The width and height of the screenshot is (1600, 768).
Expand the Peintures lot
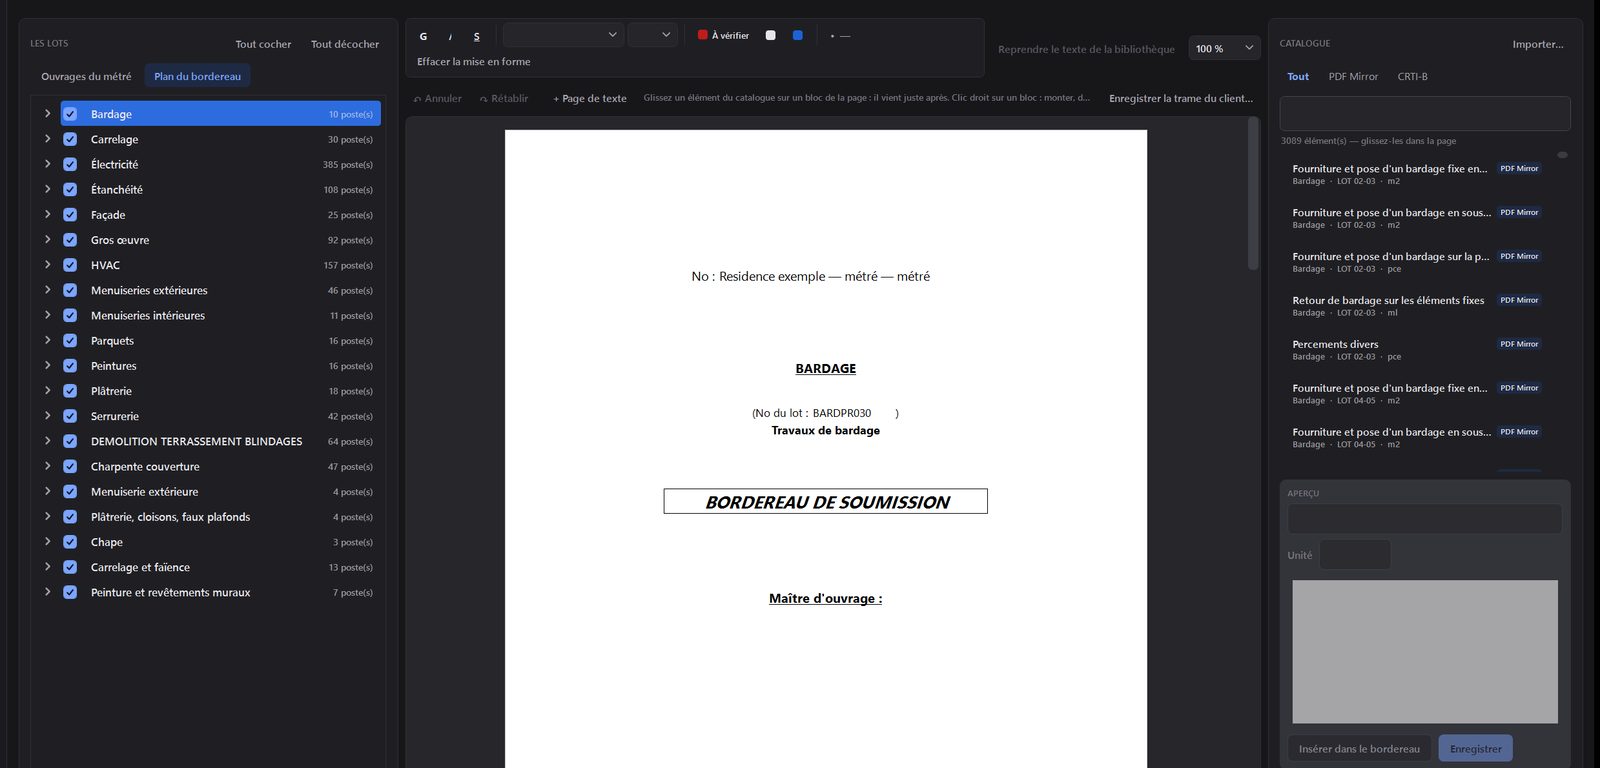click(47, 365)
